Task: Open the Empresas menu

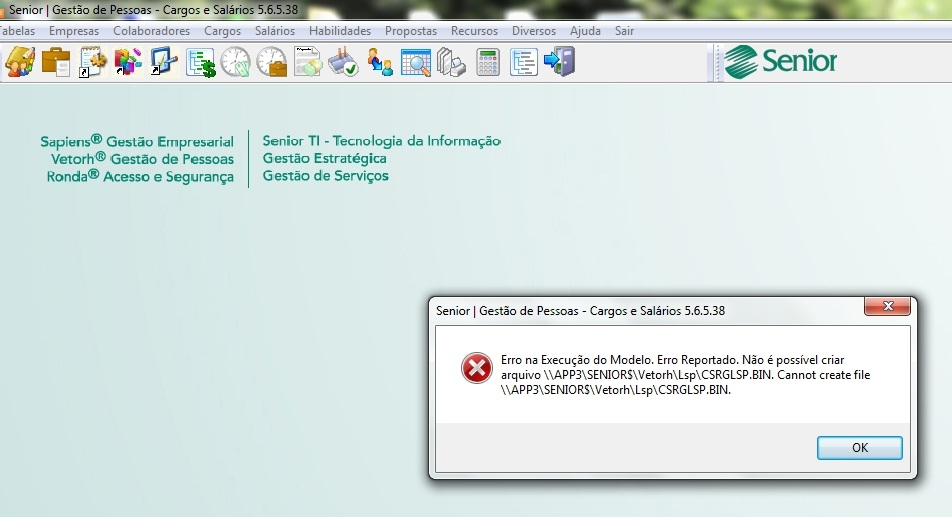Action: tap(74, 31)
